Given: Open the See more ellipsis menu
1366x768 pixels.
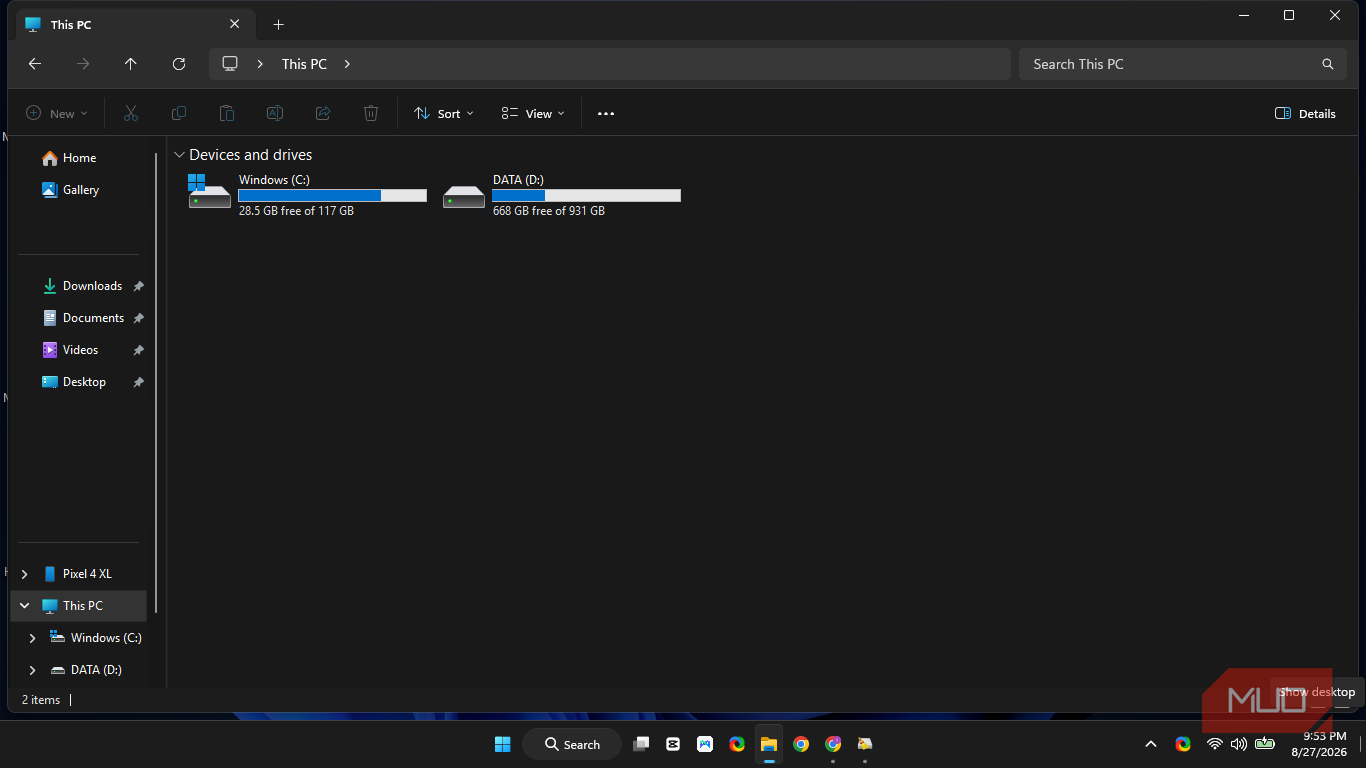Looking at the screenshot, I should [x=606, y=114].
